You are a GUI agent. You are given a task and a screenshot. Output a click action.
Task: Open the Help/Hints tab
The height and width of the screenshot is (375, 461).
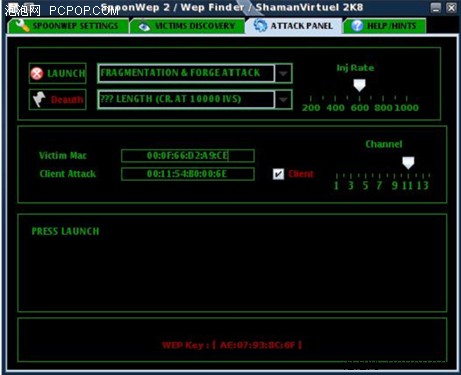(x=384, y=26)
